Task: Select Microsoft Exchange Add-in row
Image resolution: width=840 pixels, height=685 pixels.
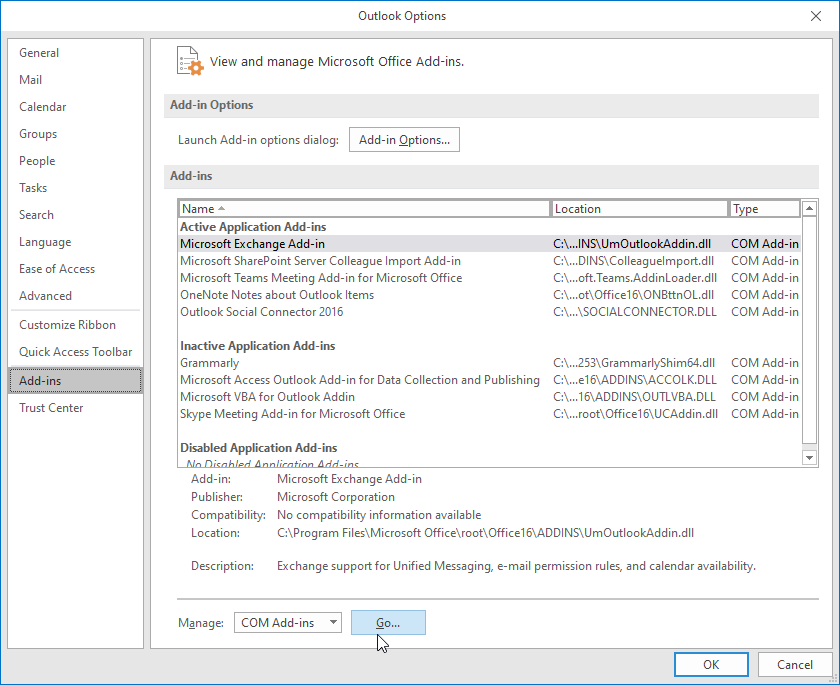Action: click(490, 244)
